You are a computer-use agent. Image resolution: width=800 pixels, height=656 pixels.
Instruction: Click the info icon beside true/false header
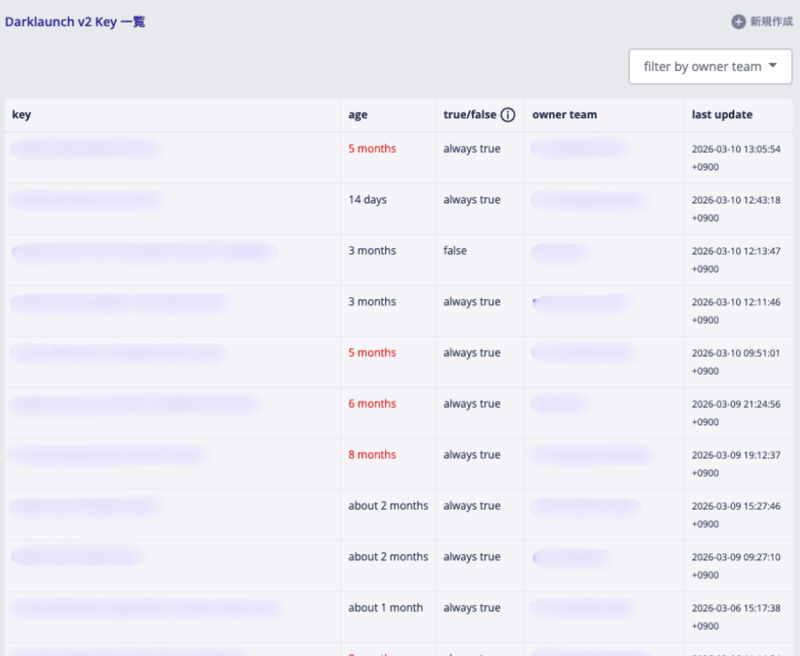coord(508,115)
